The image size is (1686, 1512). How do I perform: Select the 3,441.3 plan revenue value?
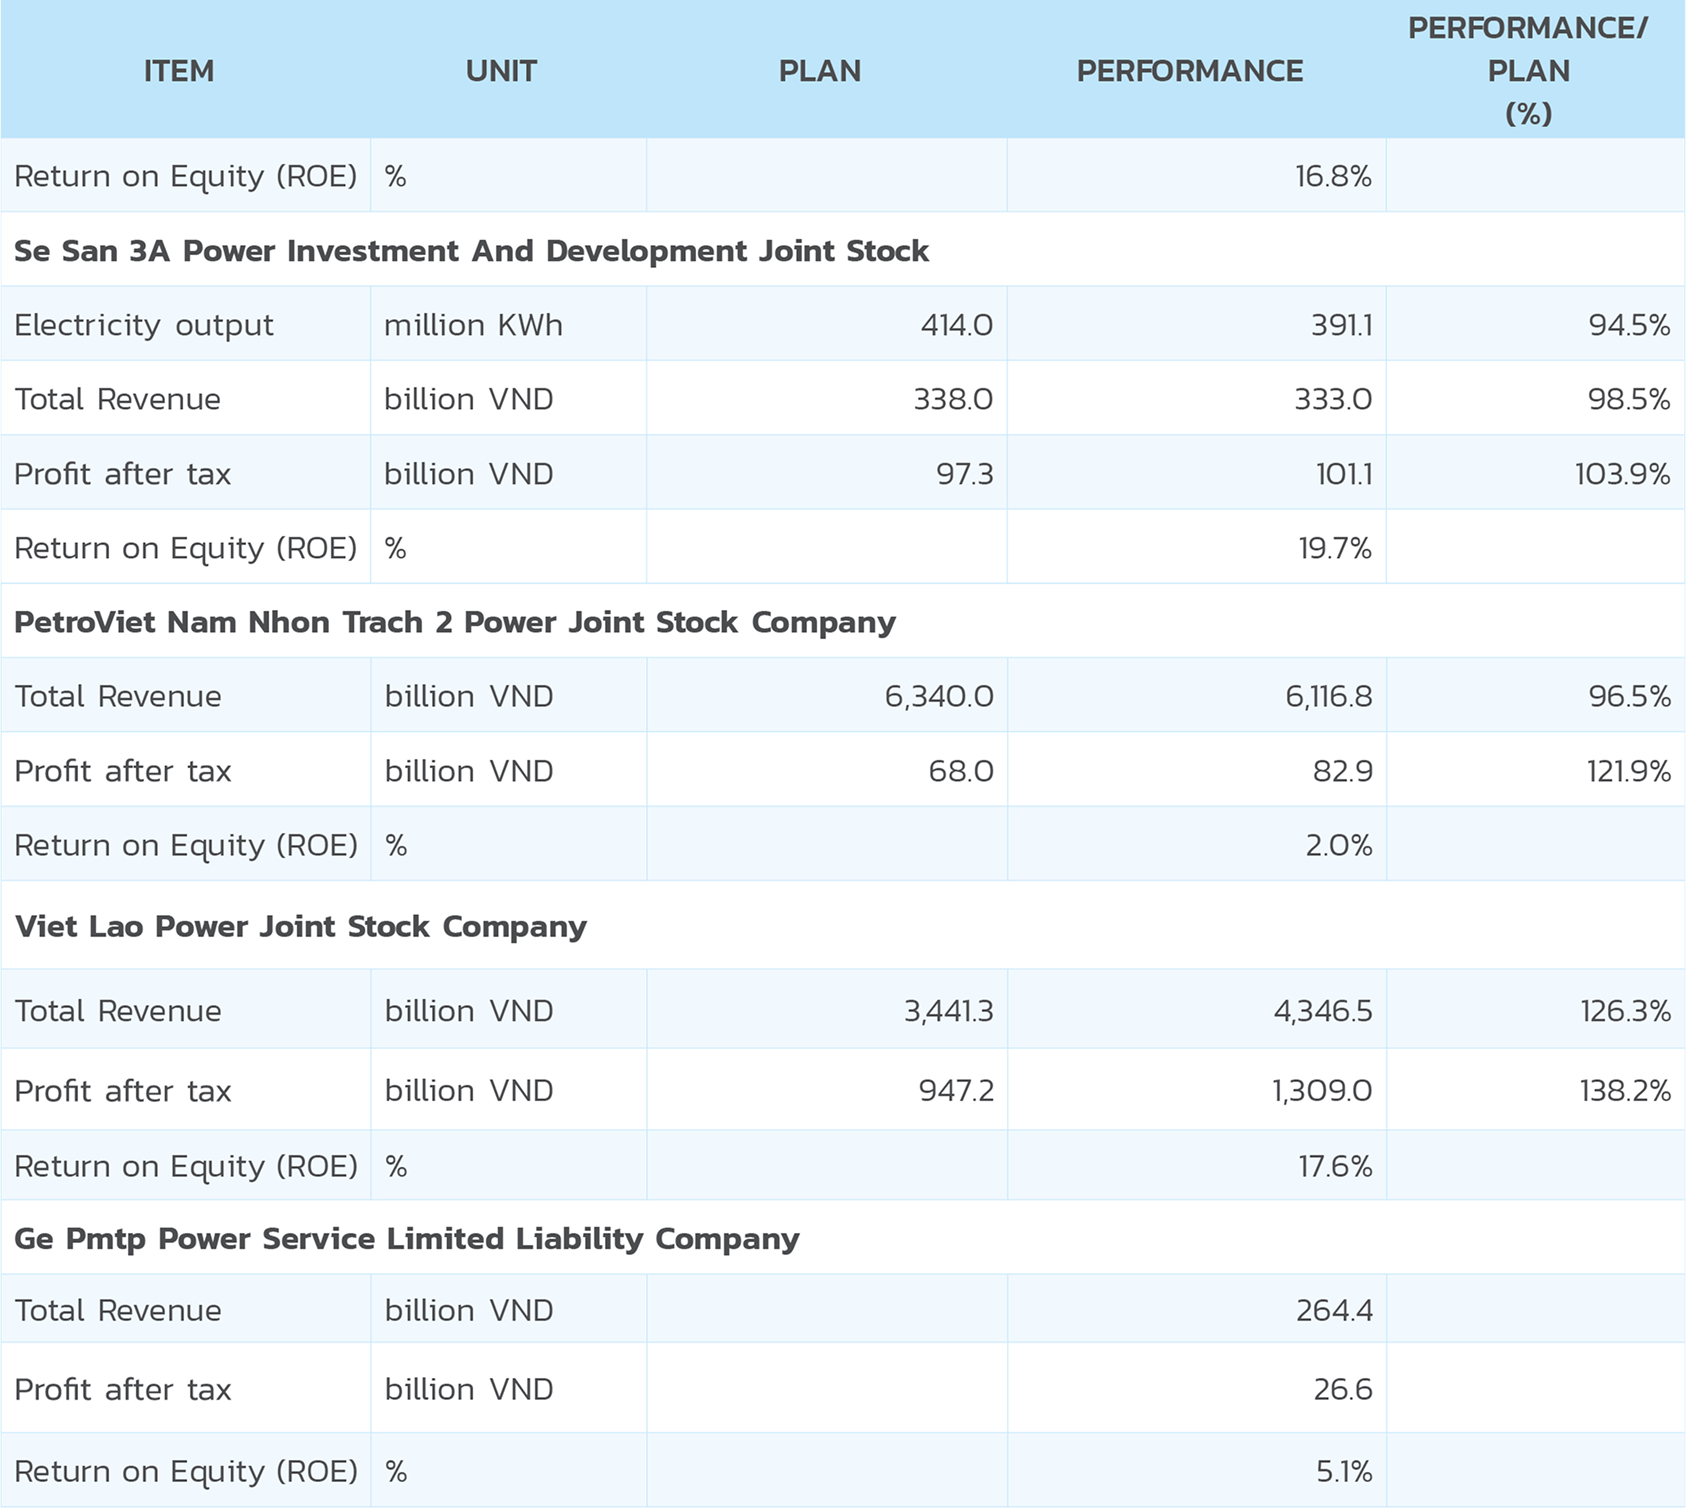949,1011
